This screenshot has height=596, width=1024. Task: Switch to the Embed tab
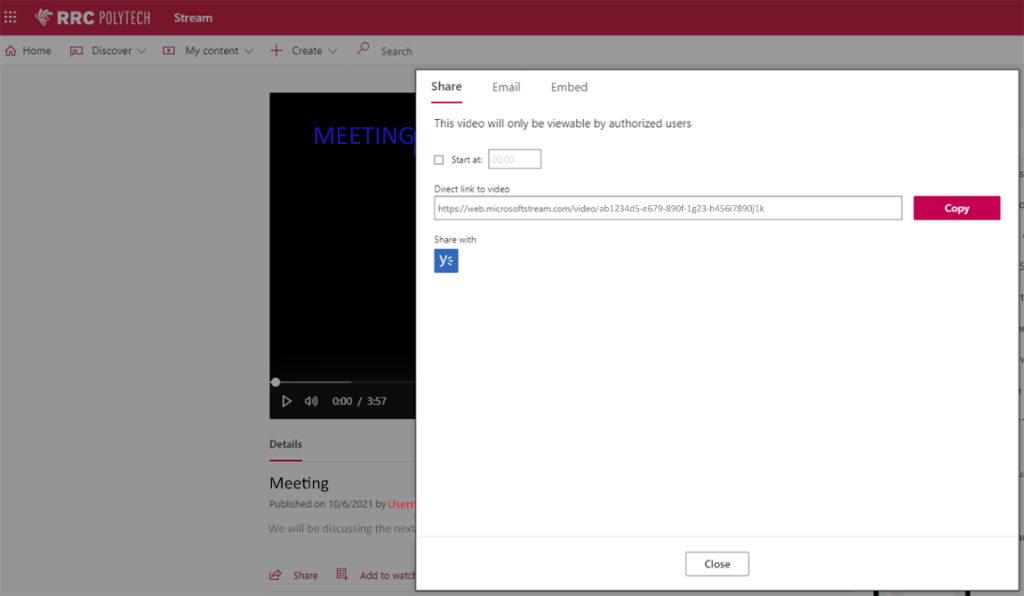(x=568, y=87)
